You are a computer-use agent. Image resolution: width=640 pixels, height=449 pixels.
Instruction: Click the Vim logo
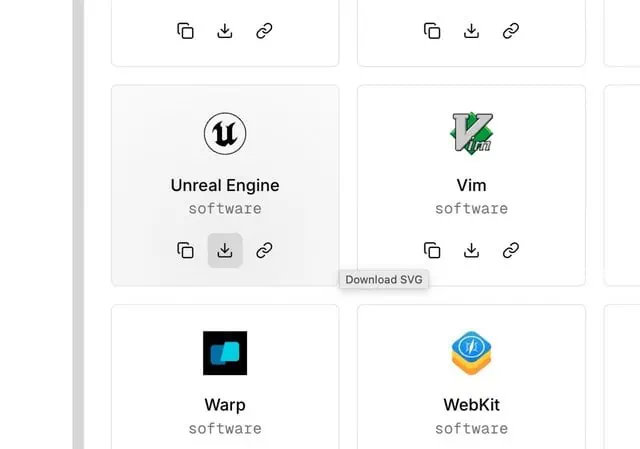471,133
